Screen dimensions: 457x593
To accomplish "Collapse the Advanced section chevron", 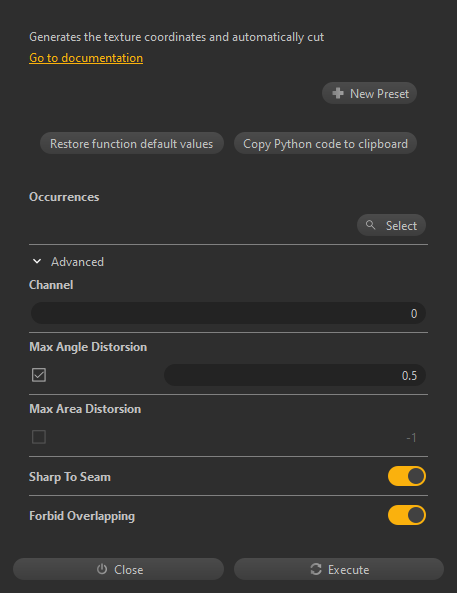I will pos(37,261).
